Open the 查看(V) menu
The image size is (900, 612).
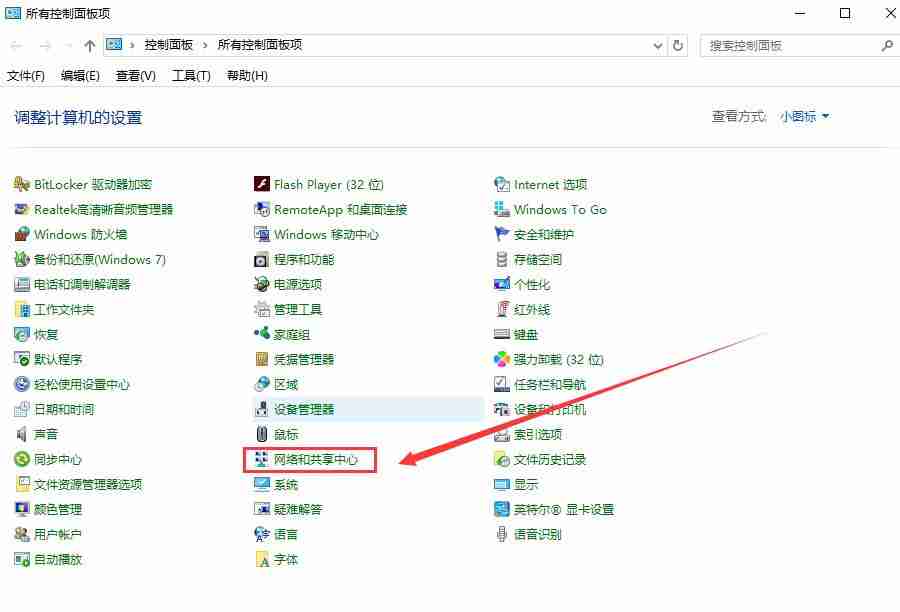point(134,75)
